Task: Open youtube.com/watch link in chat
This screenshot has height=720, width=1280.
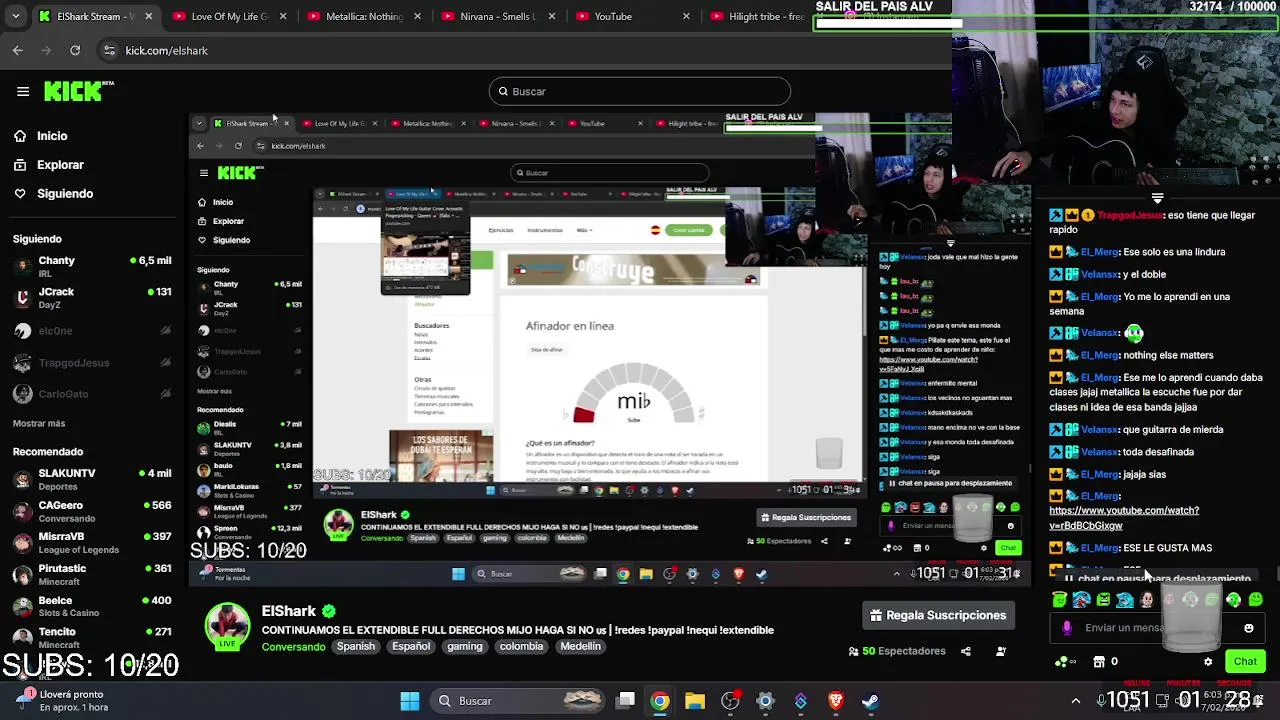Action: click(x=1123, y=518)
